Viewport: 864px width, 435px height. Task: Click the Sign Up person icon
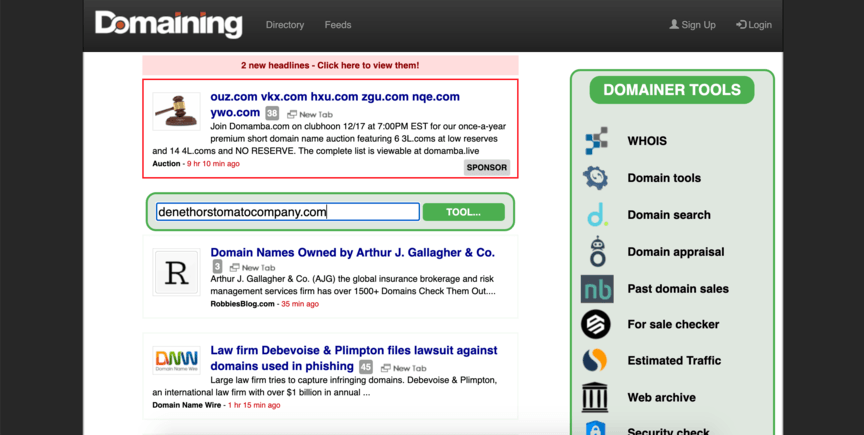[674, 24]
